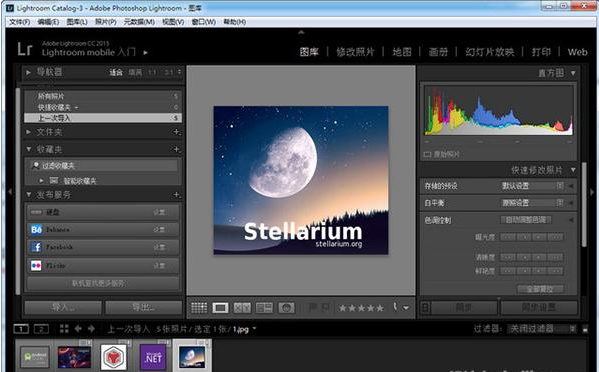This screenshot has height=372, width=599.
Task: Add new collection with plus icon
Action: [176, 149]
